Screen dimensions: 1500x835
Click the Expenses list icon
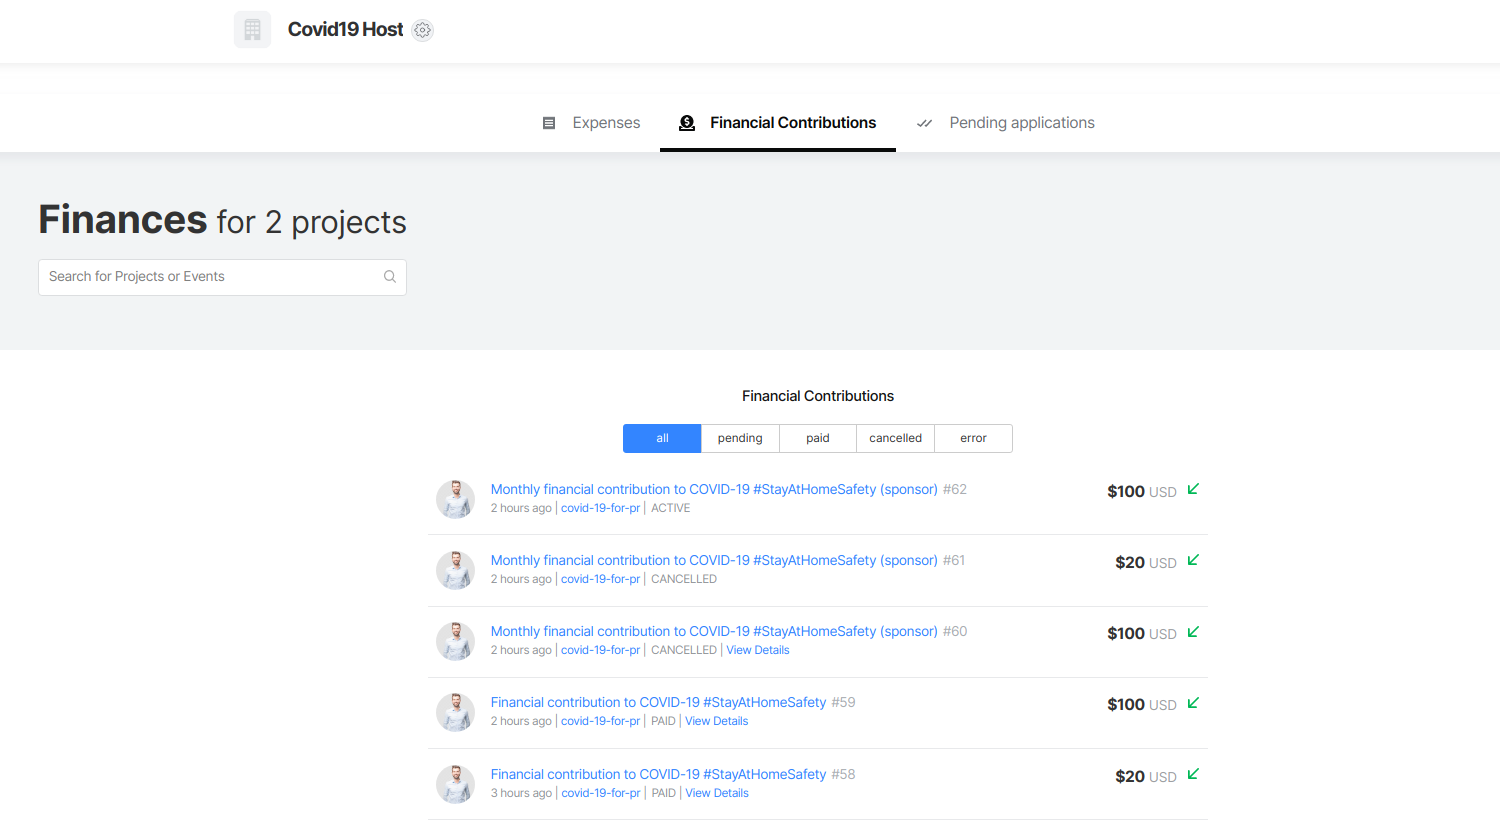(549, 123)
